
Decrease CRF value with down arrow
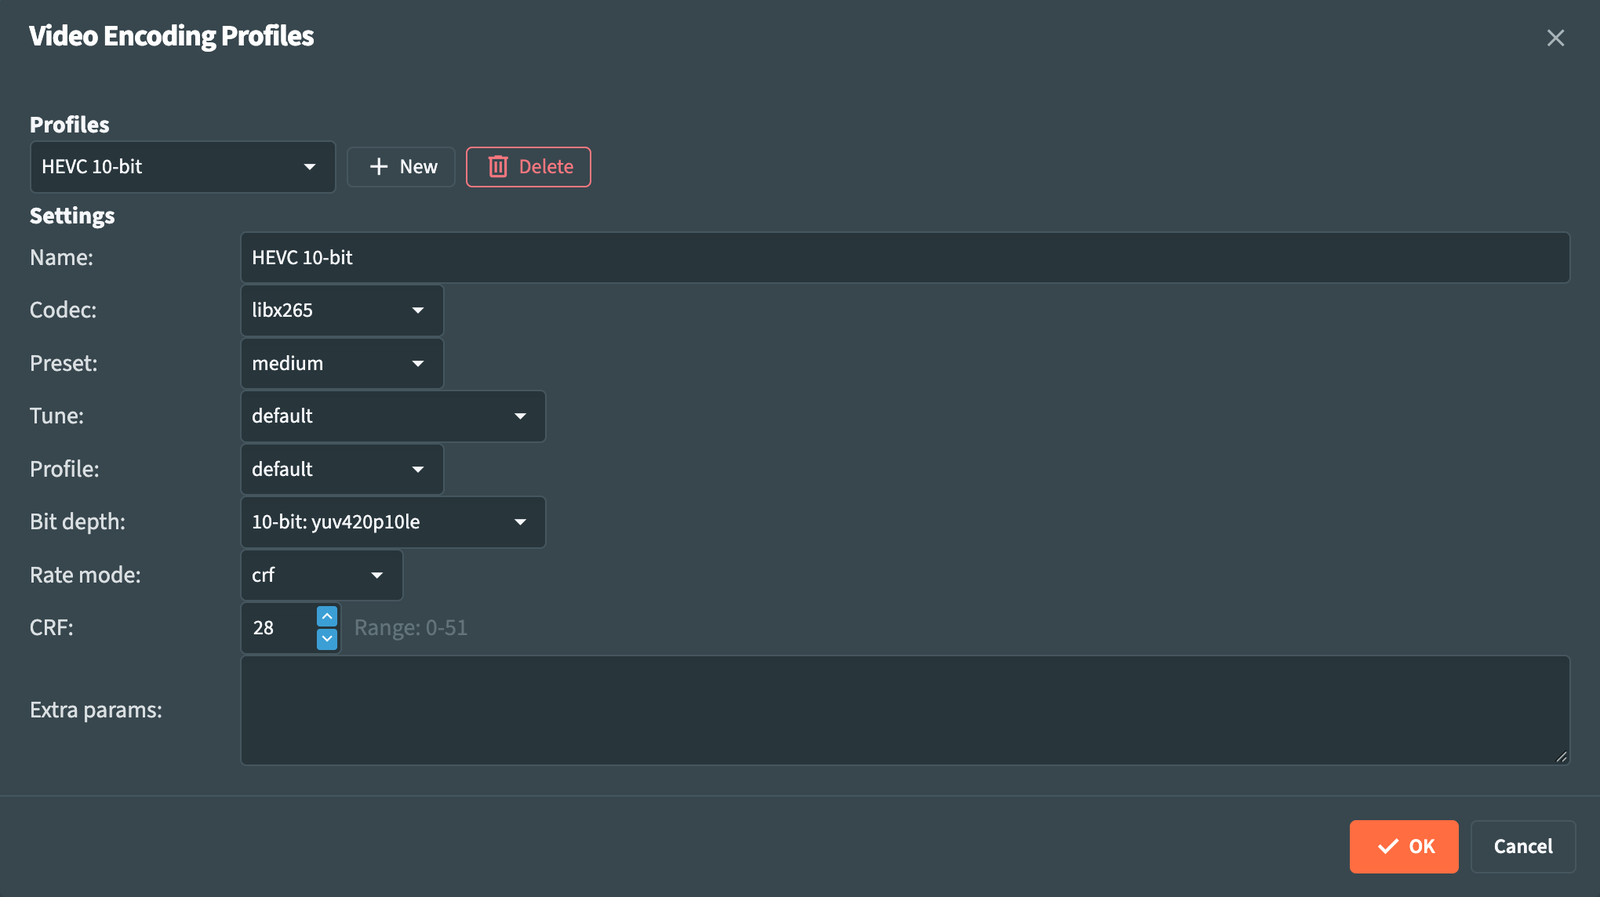click(327, 639)
